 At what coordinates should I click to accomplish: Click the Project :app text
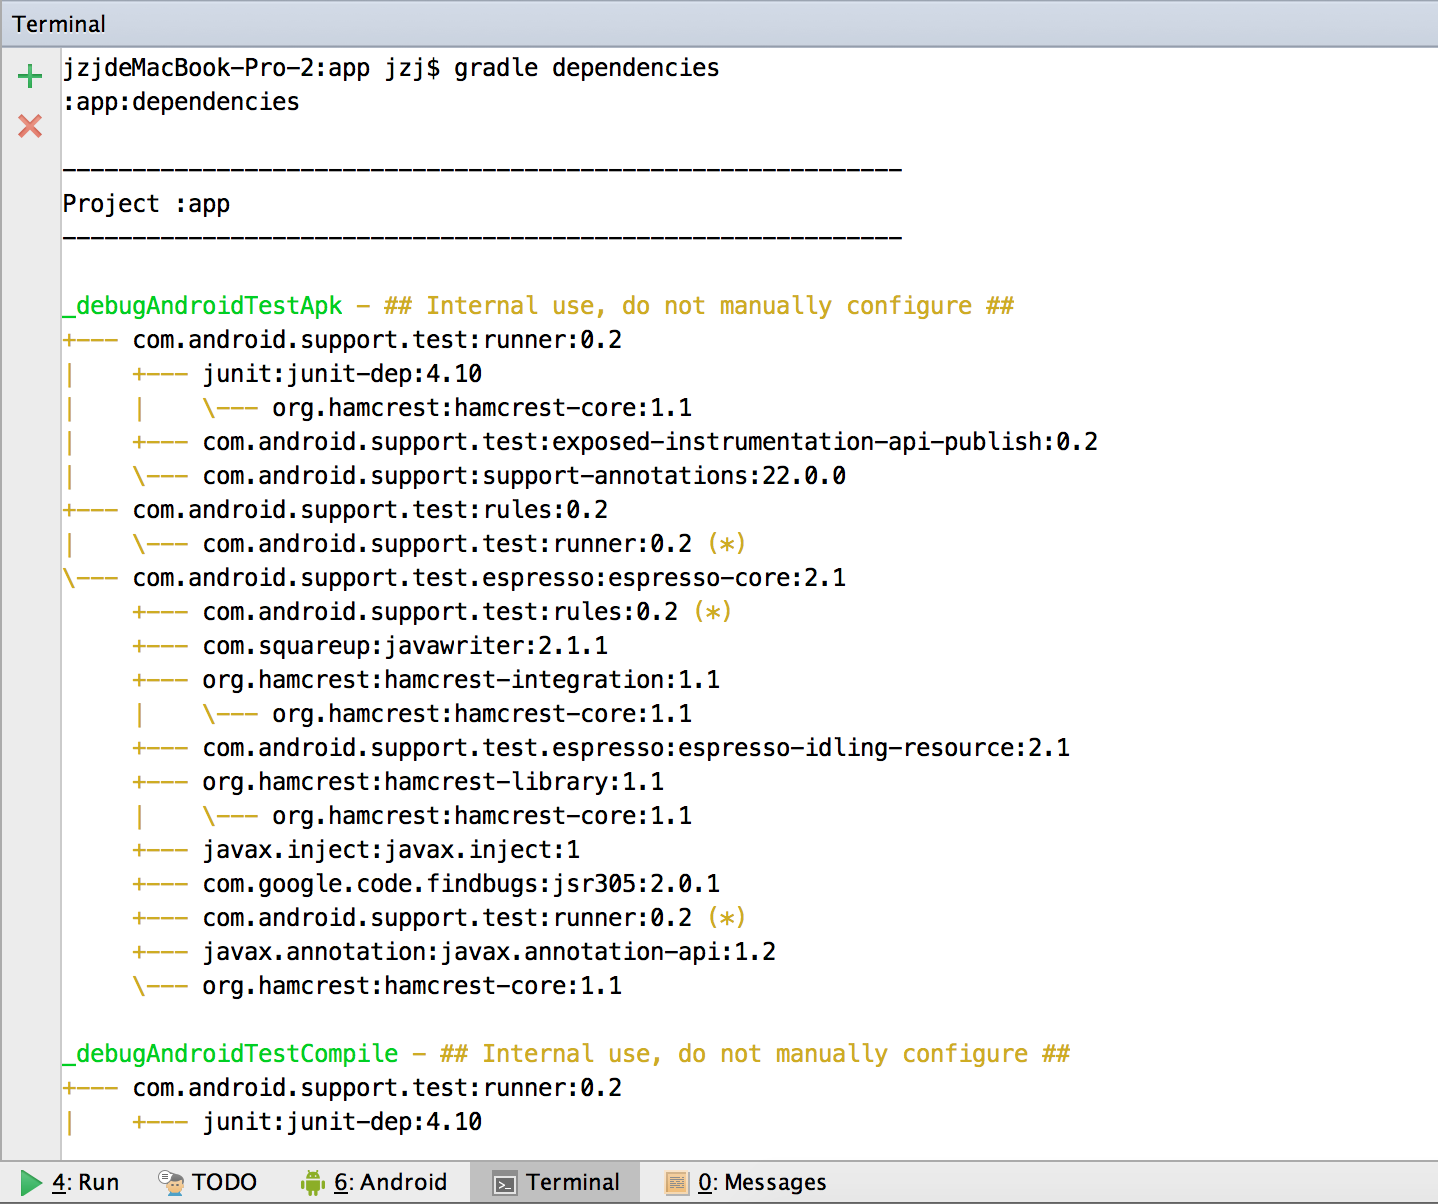pyautogui.click(x=146, y=203)
